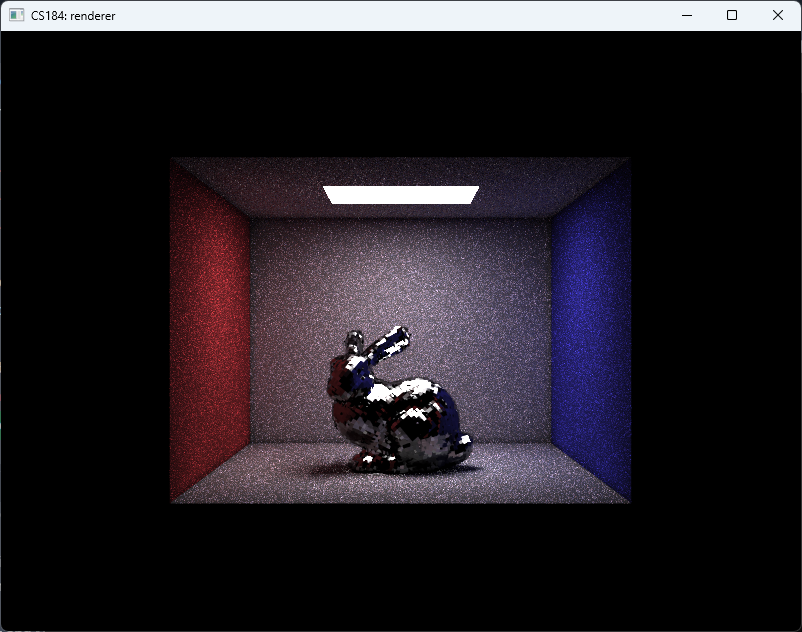Click the app icon in the title bar

pos(16,15)
